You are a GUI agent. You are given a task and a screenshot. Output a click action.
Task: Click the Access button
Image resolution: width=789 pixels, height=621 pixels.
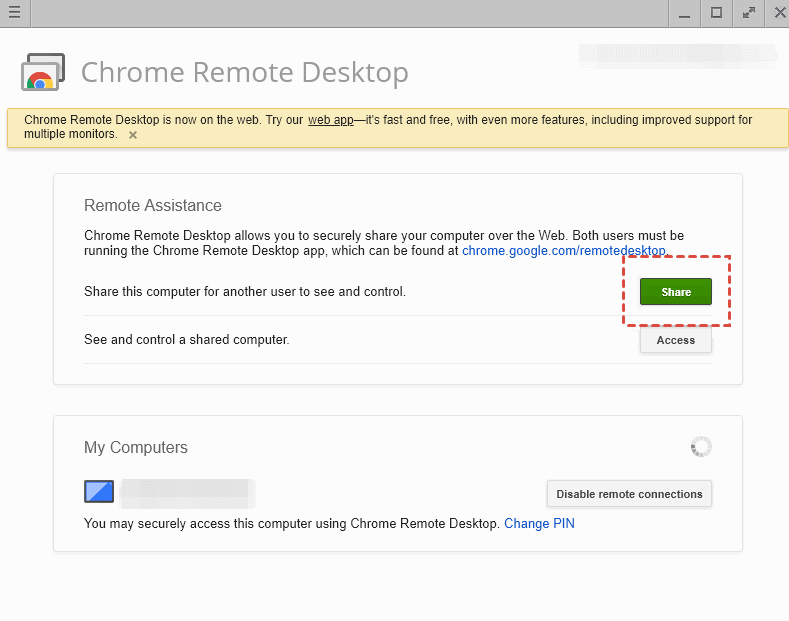point(675,340)
